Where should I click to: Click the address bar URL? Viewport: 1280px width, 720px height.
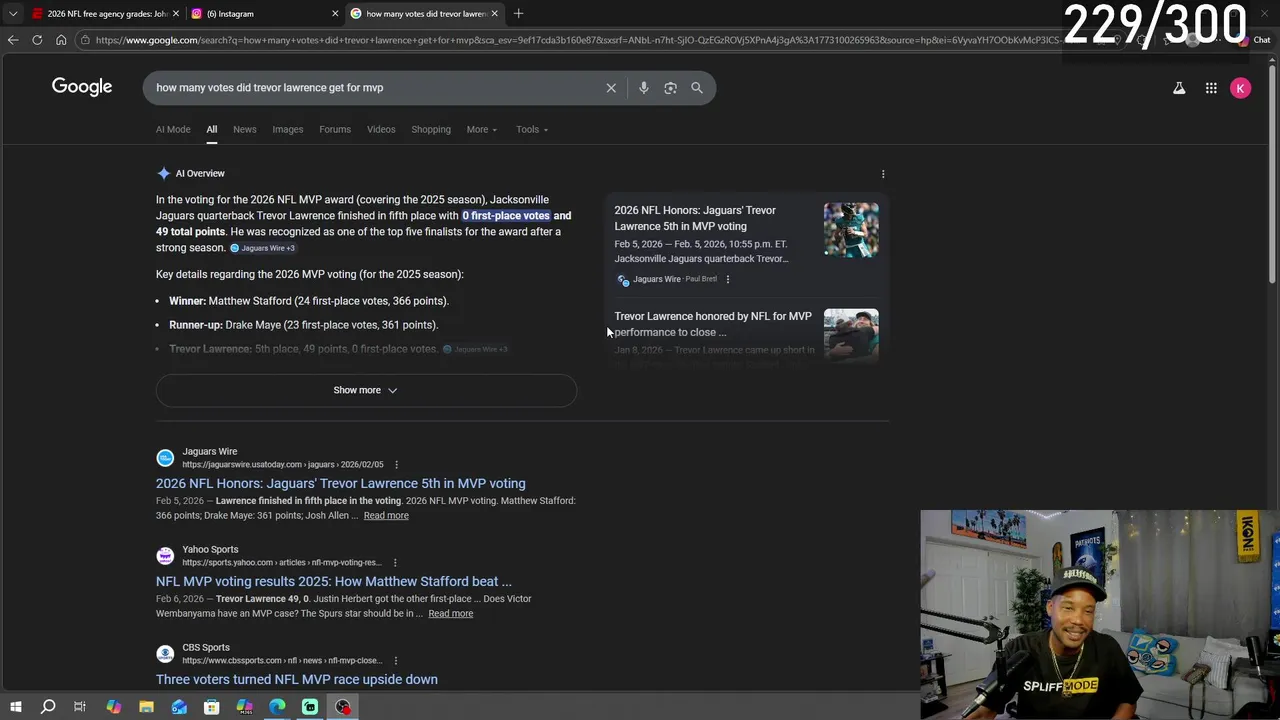tap(578, 40)
